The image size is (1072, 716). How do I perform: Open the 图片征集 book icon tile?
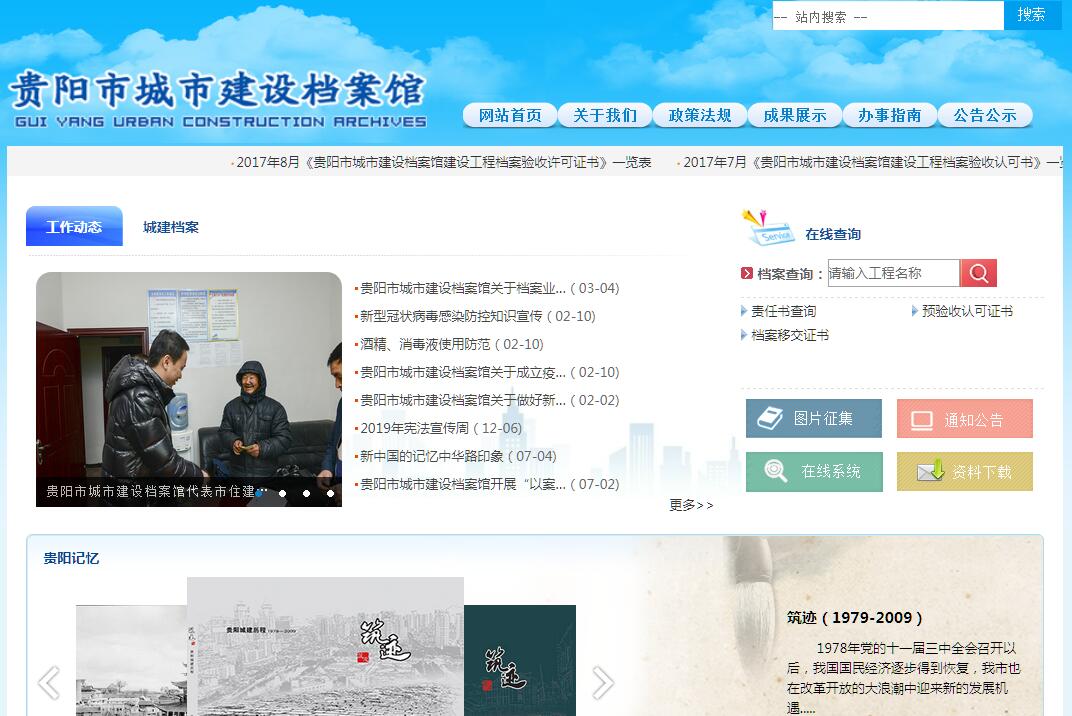pyautogui.click(x=814, y=419)
